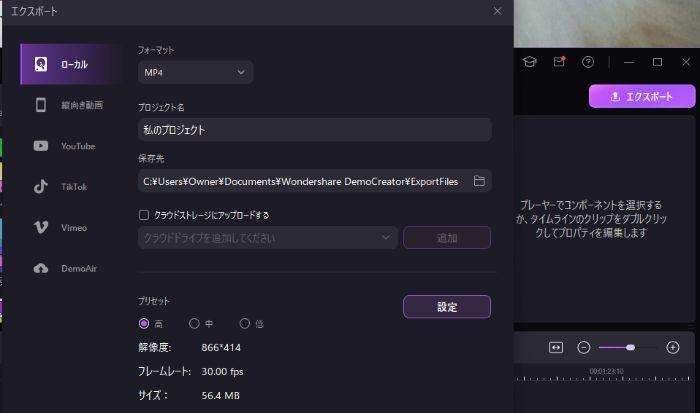Click the 追加 add button
Screen dimensions: 700x413
(x=447, y=238)
